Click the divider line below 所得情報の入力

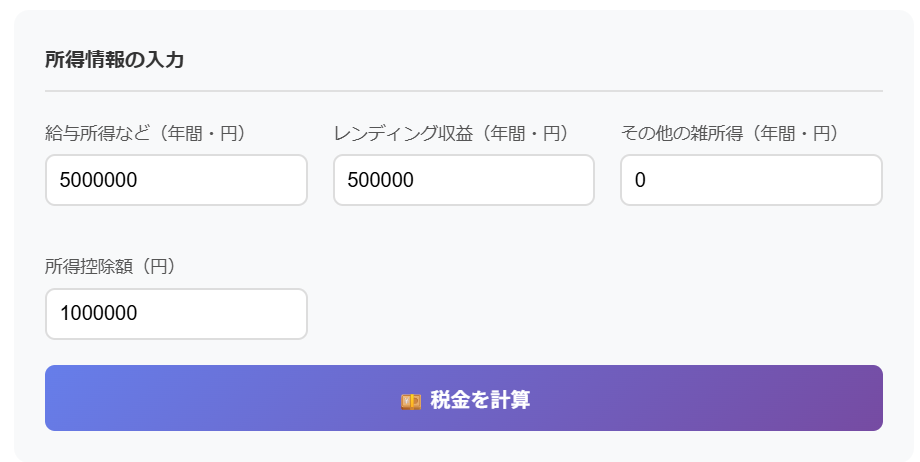(463, 91)
